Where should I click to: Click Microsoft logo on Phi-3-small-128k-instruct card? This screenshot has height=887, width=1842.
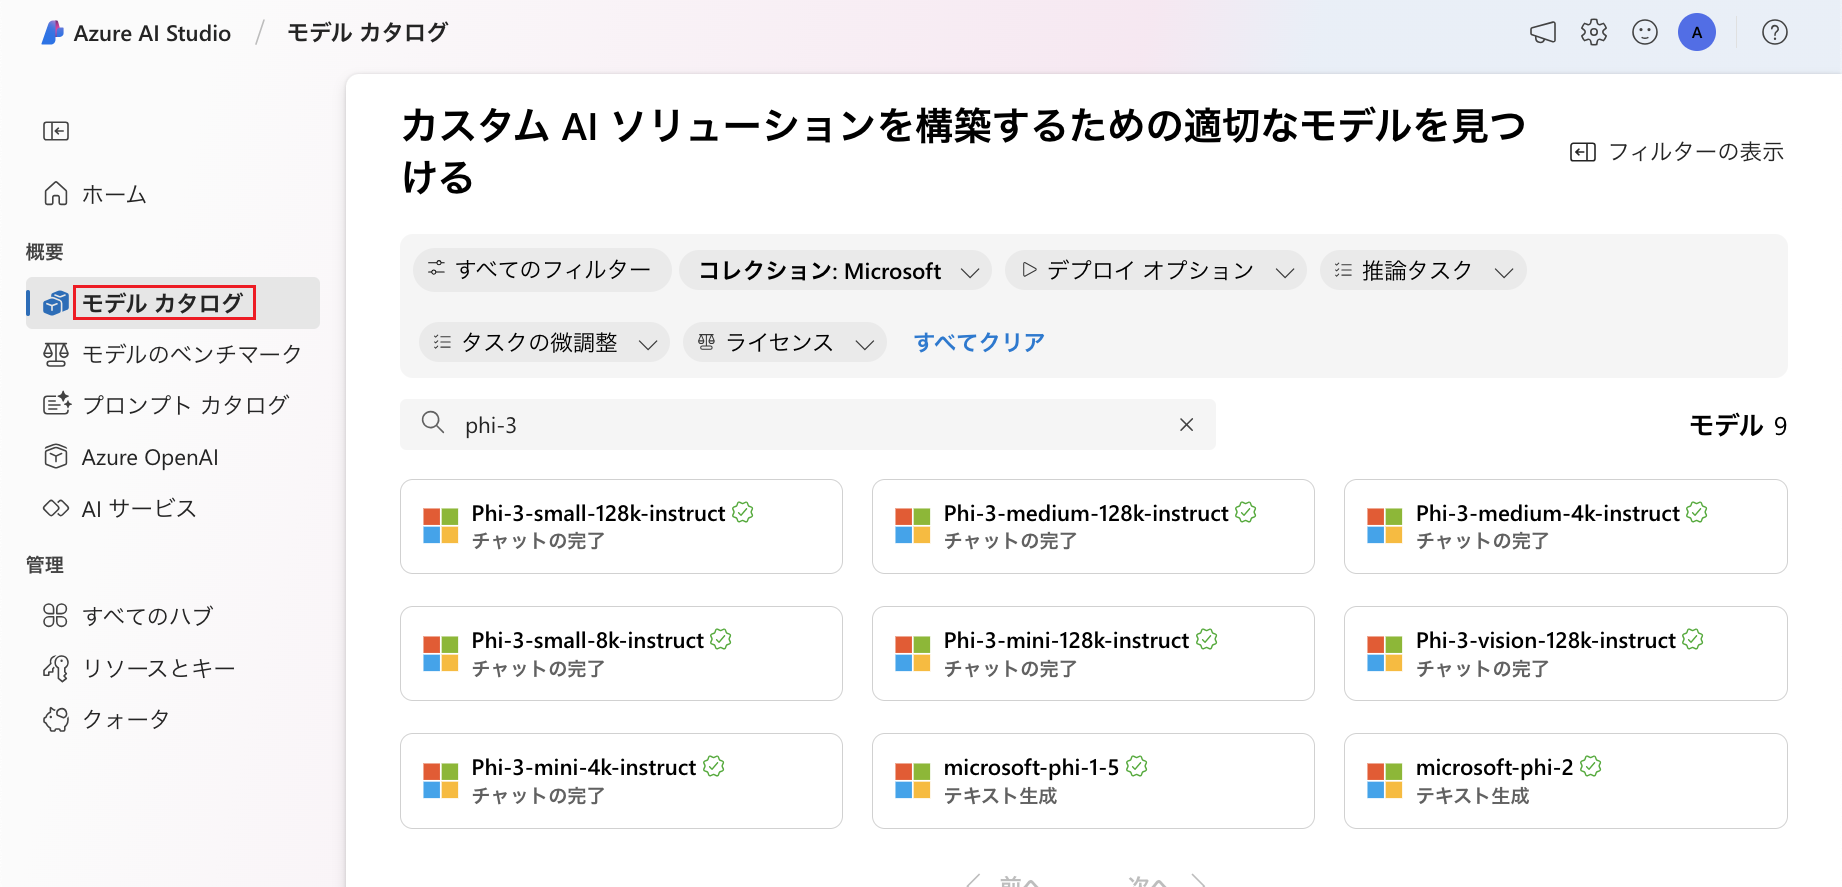[x=441, y=526]
